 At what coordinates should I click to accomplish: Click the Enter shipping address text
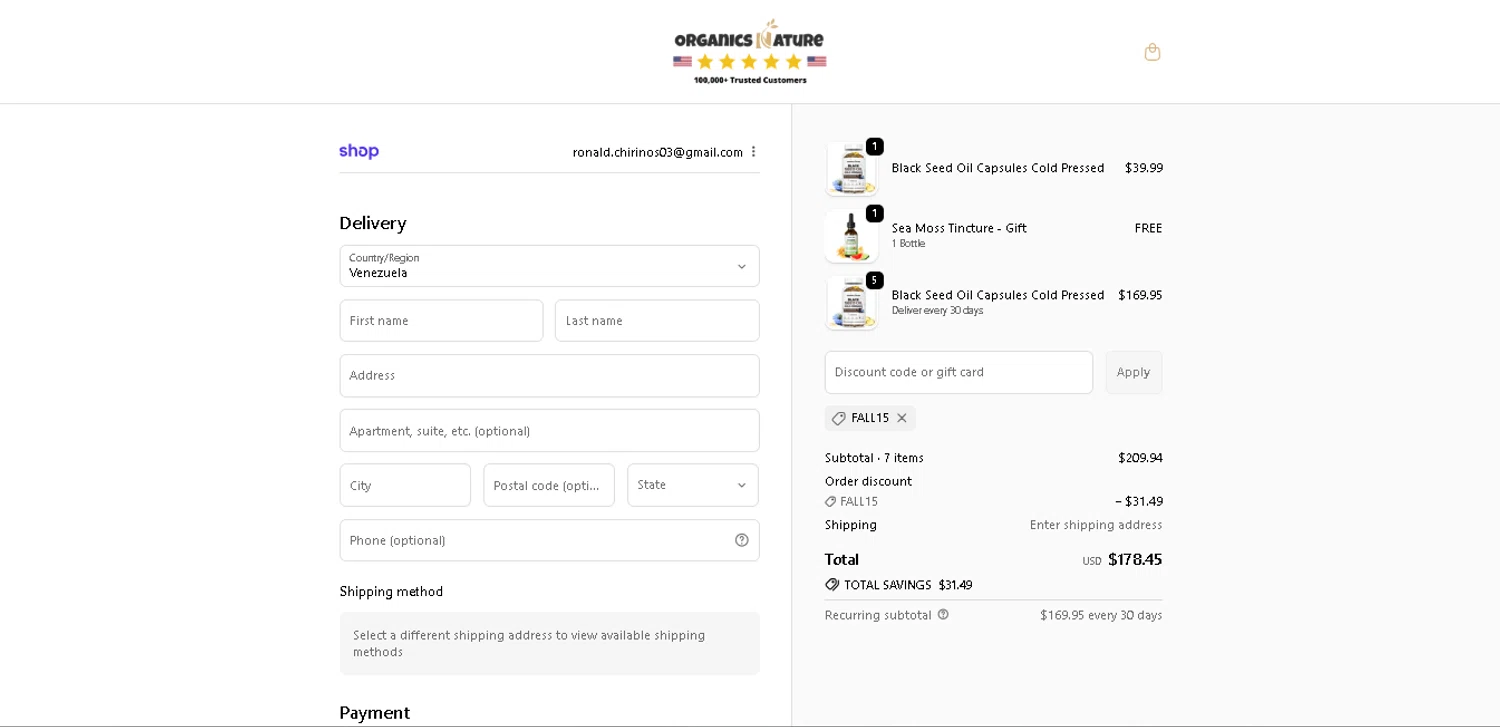coord(1096,525)
